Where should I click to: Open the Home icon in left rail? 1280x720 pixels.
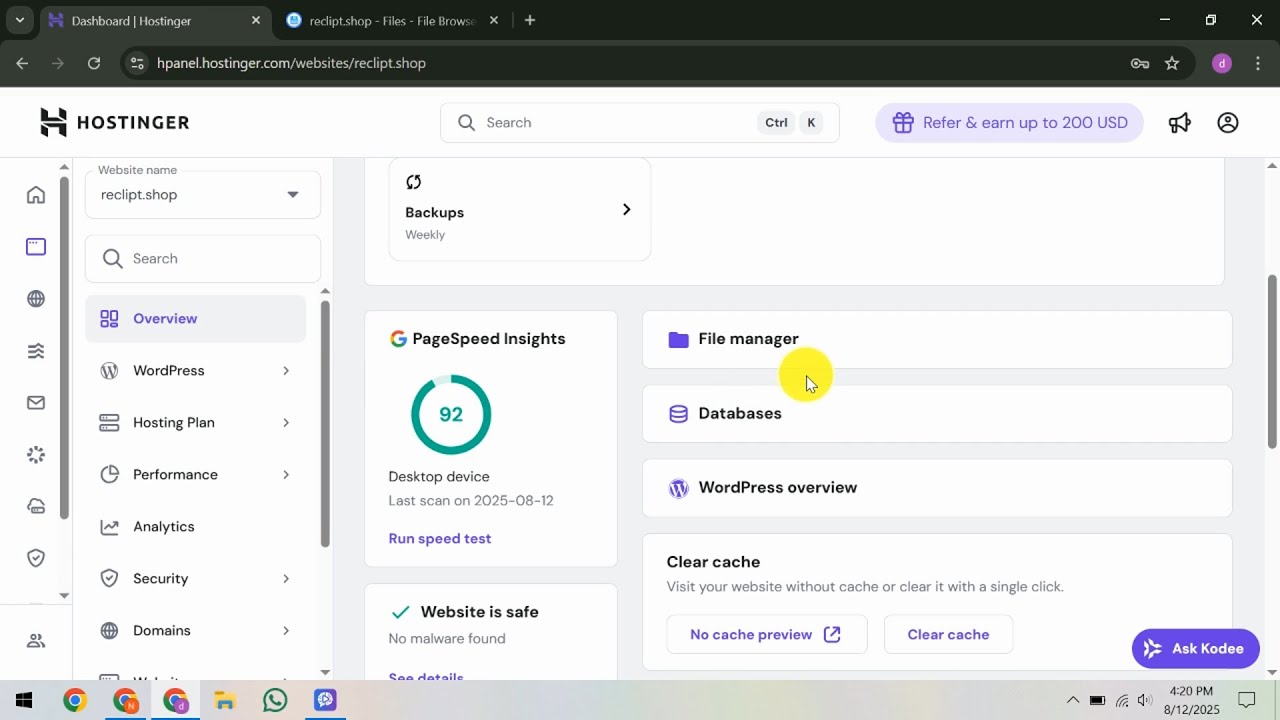tap(36, 194)
